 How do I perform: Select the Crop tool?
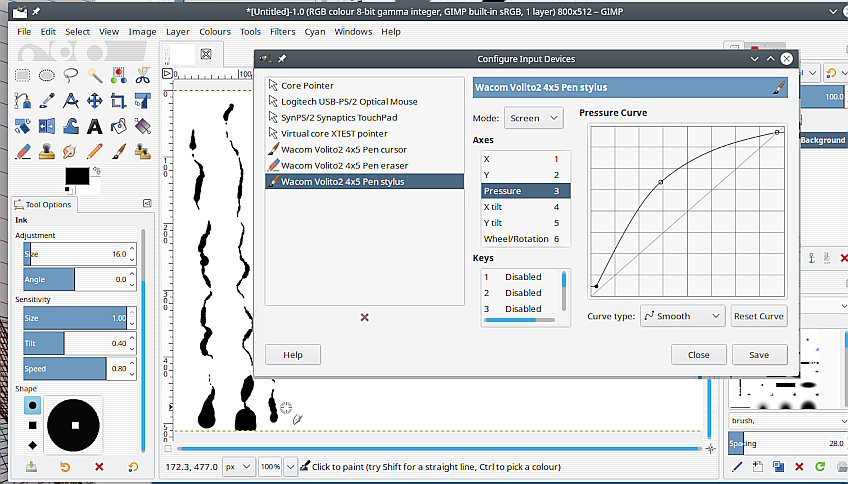click(x=119, y=100)
